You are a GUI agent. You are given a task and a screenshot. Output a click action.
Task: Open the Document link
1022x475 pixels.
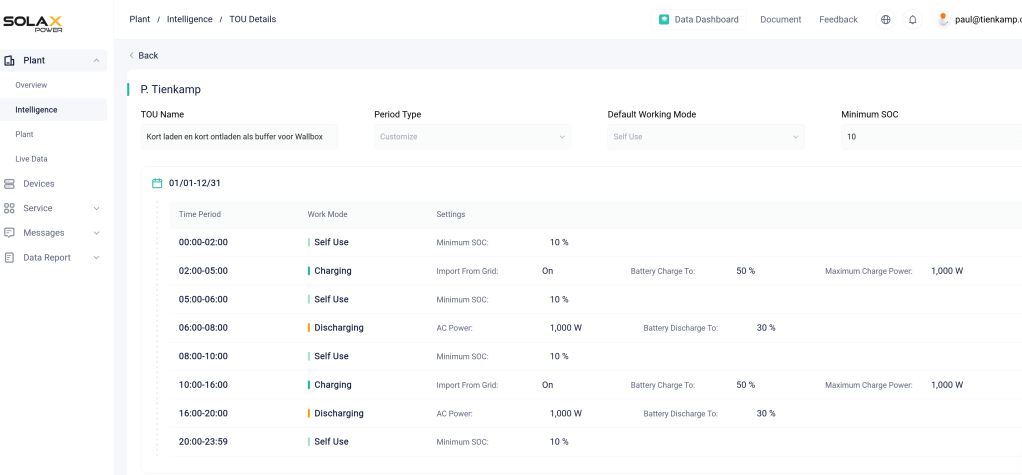[780, 19]
